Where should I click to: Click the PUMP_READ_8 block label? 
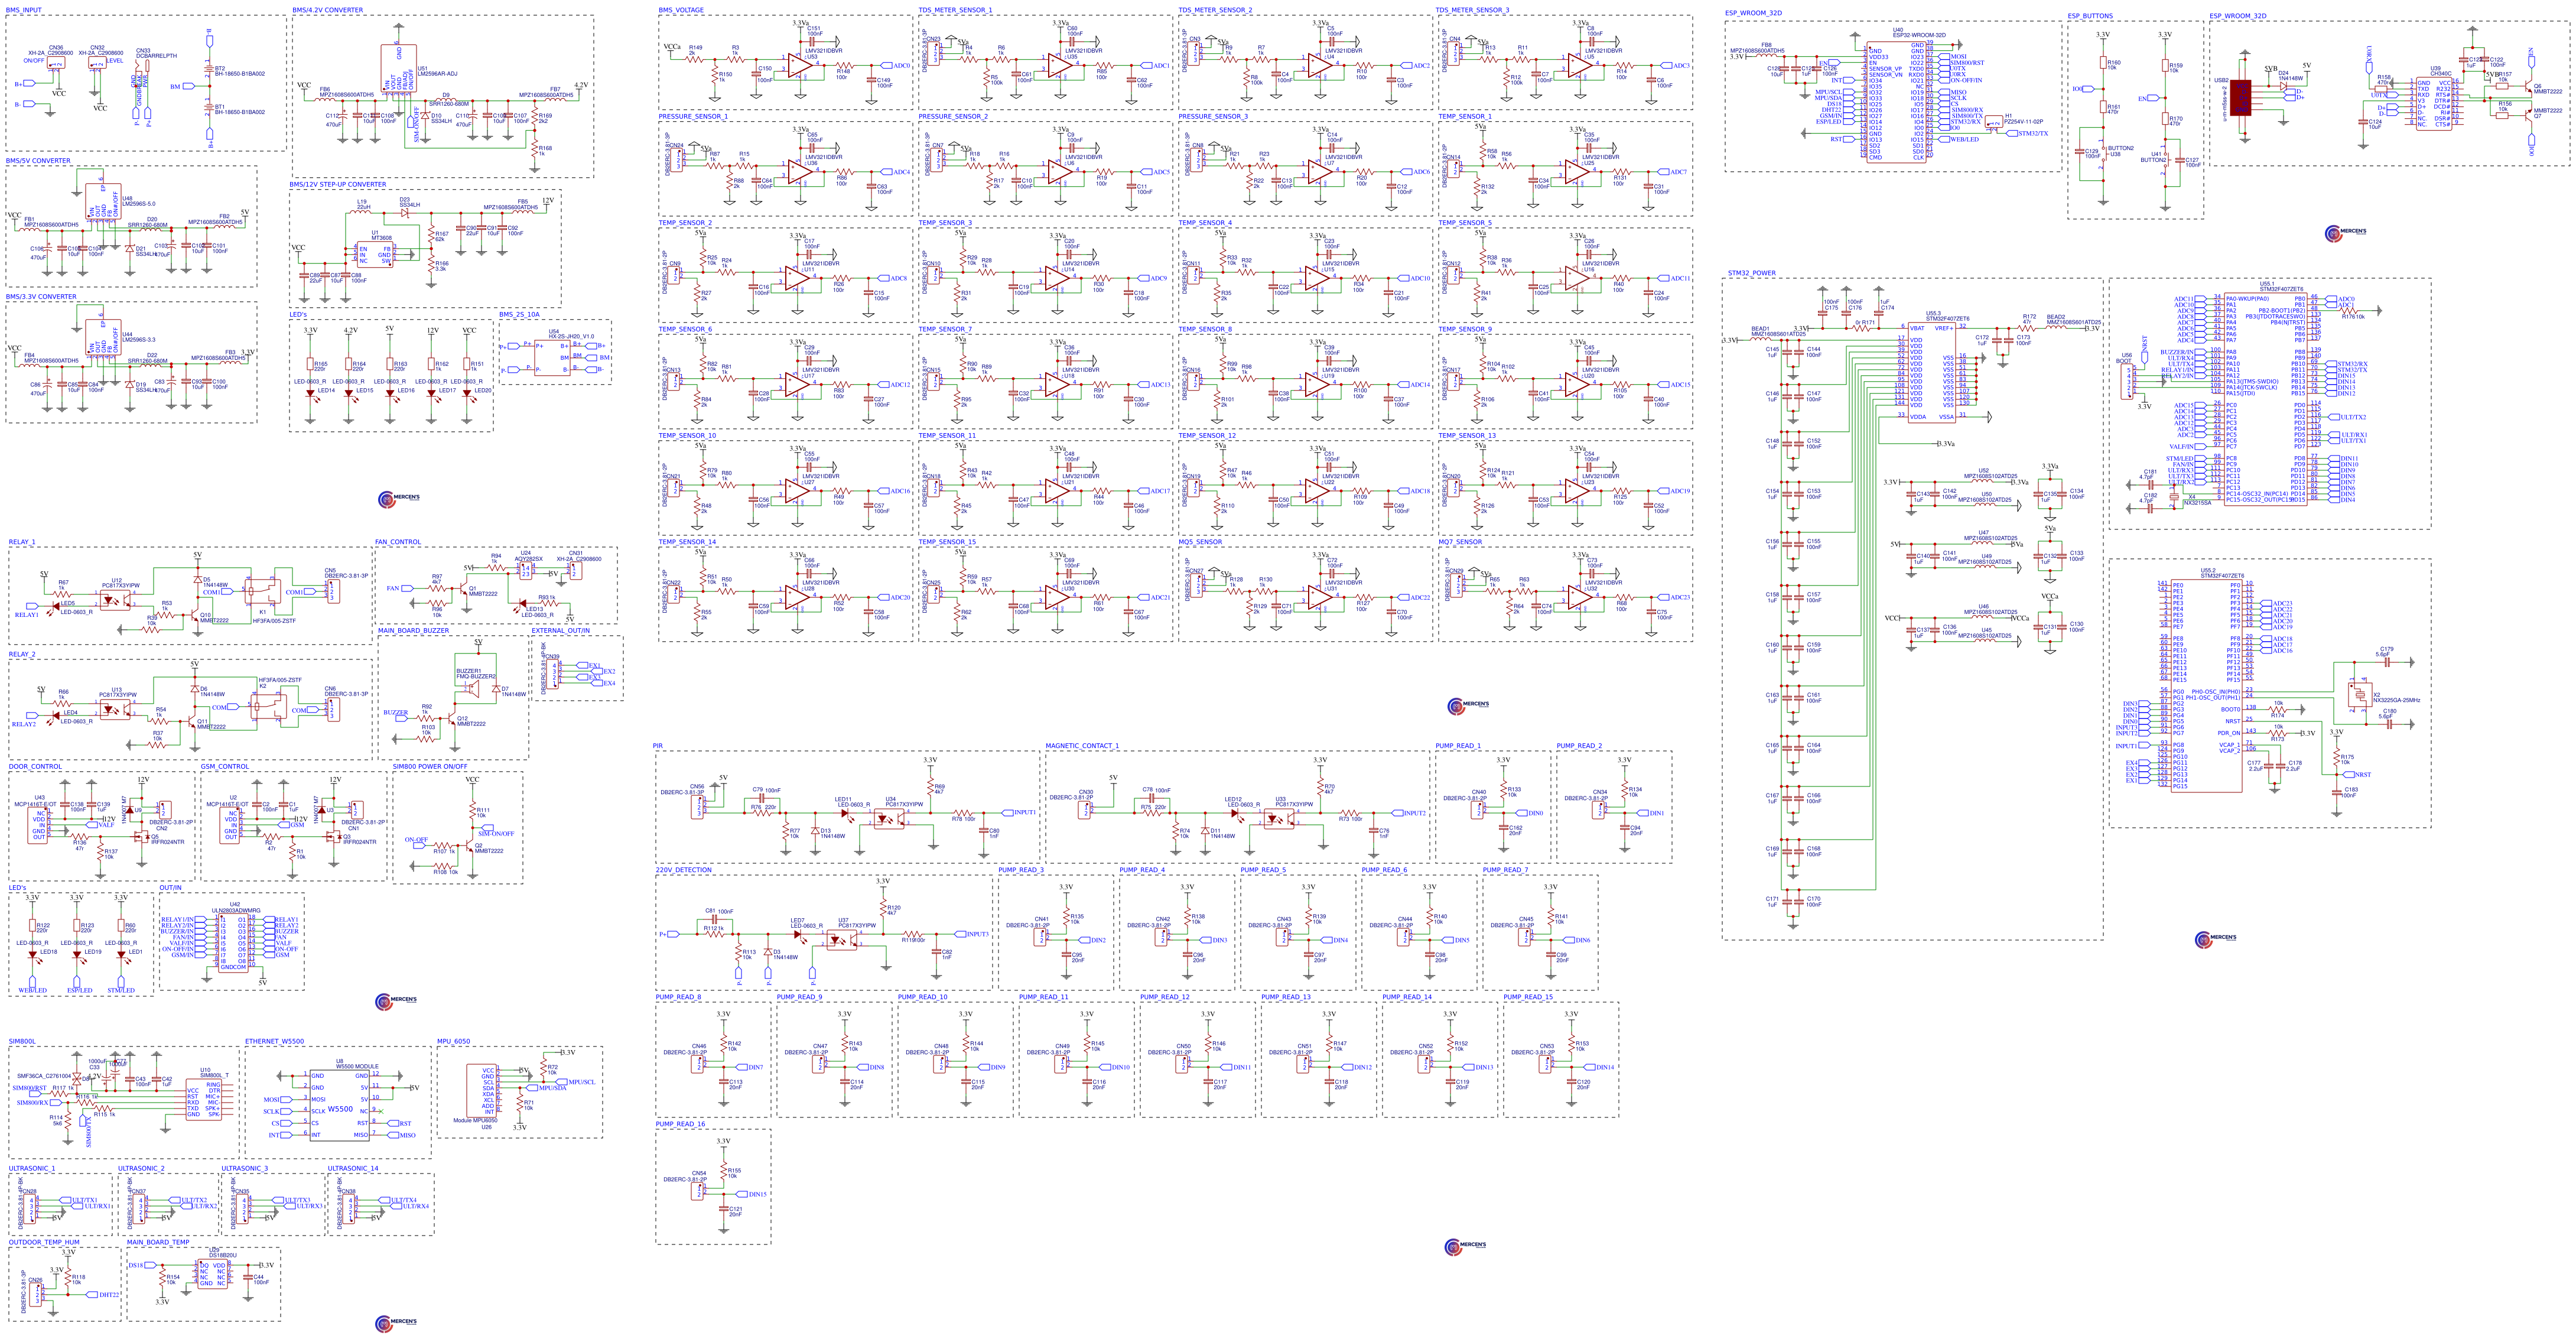(x=678, y=997)
